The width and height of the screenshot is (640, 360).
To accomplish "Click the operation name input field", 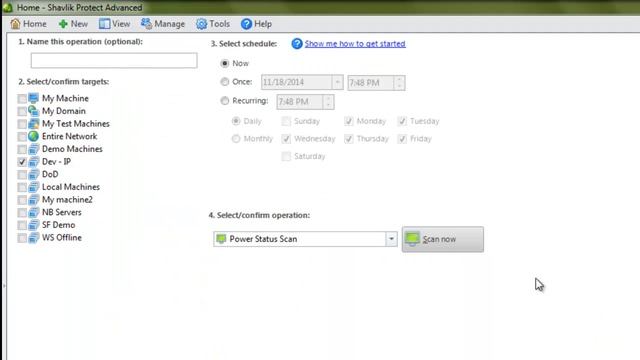I will point(114,60).
